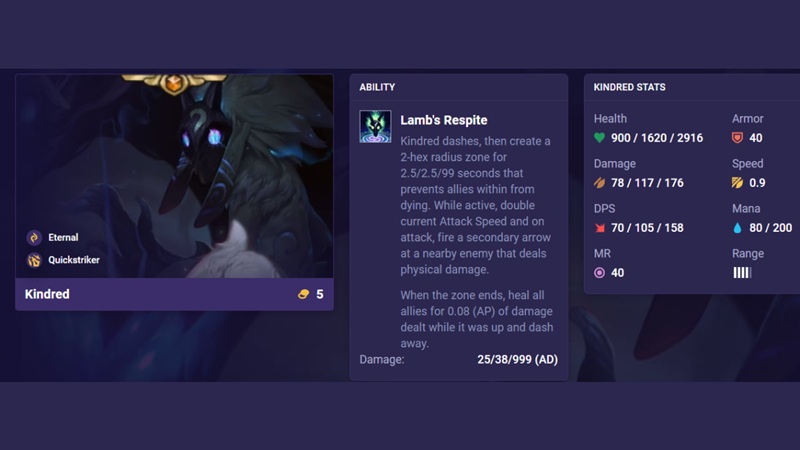The height and width of the screenshot is (450, 800).
Task: Click the Range bars indicator
Action: [742, 273]
